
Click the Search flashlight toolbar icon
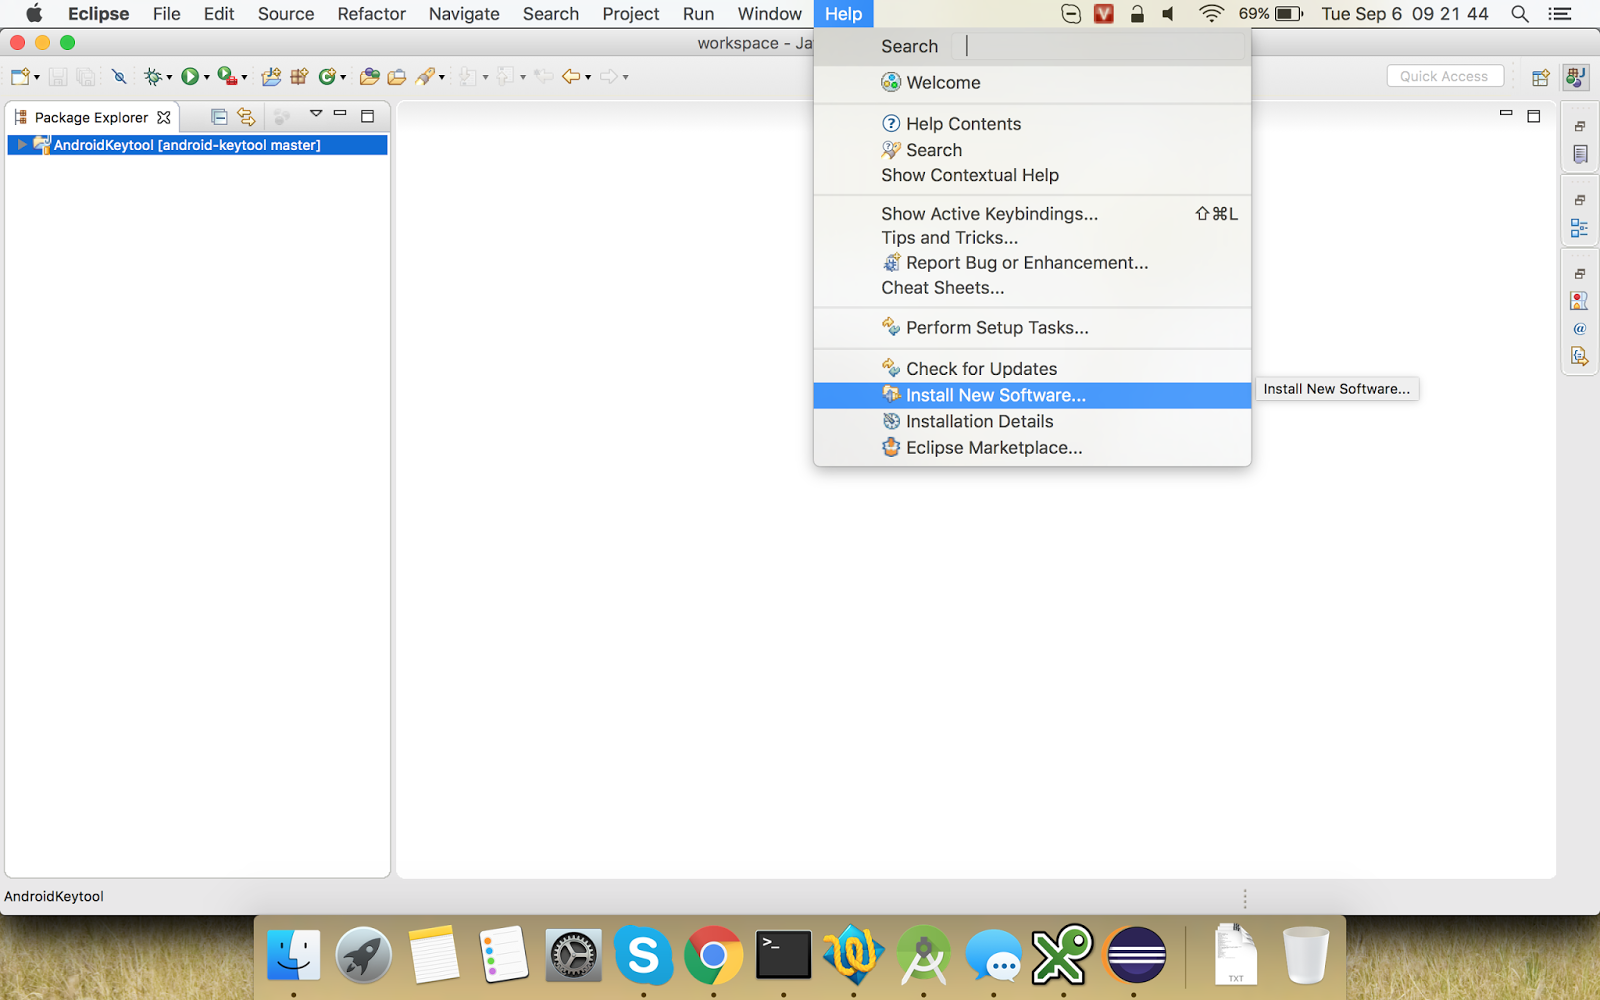425,77
